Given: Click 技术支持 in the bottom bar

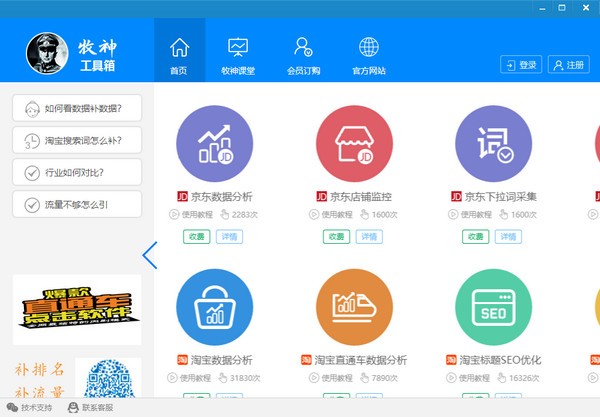Looking at the screenshot, I should pos(29,408).
